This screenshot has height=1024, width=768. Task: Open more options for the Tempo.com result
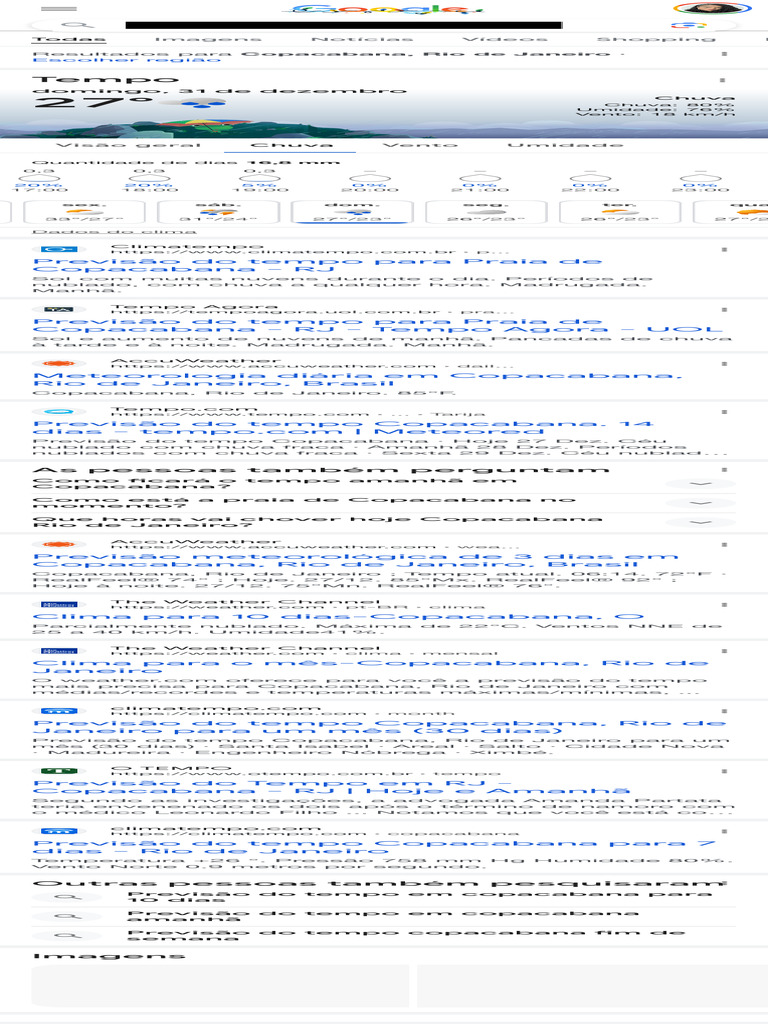tap(724, 412)
